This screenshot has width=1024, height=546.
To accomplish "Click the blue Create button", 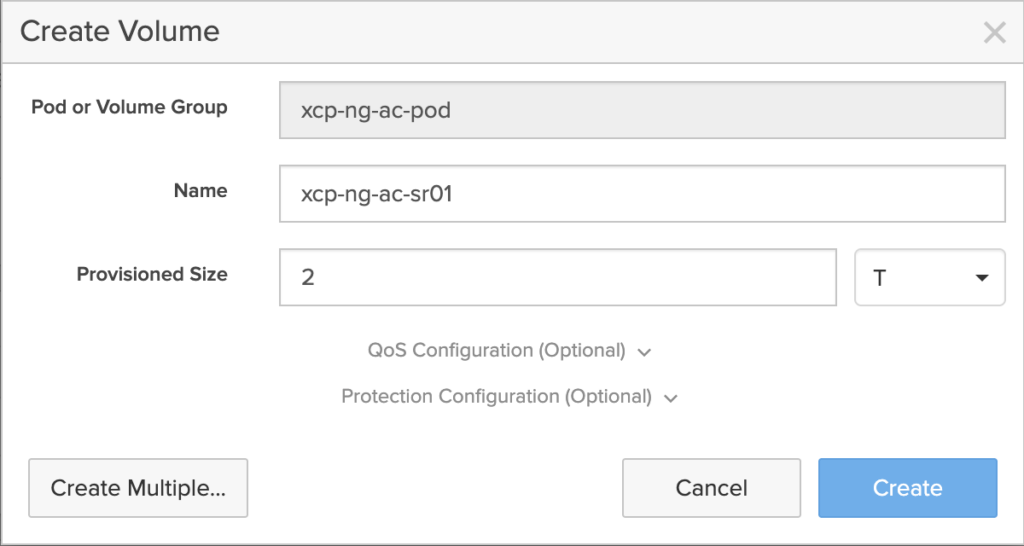I will pos(907,488).
